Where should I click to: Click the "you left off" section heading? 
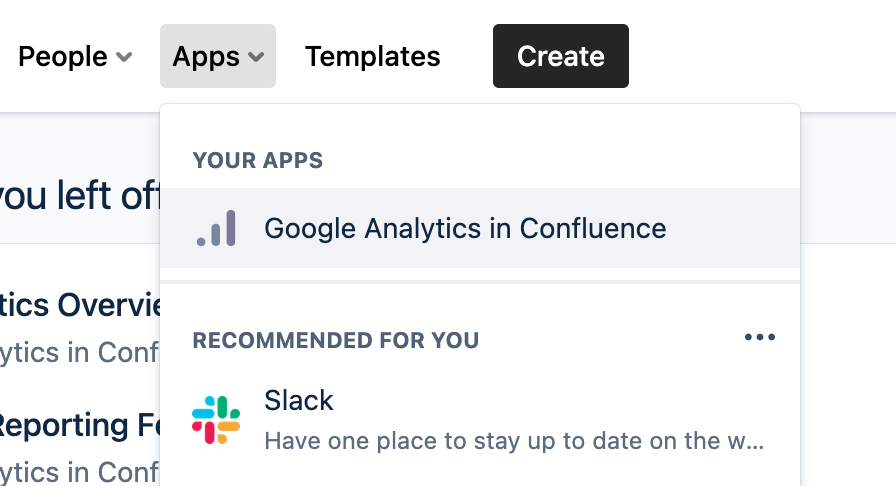coord(78,196)
